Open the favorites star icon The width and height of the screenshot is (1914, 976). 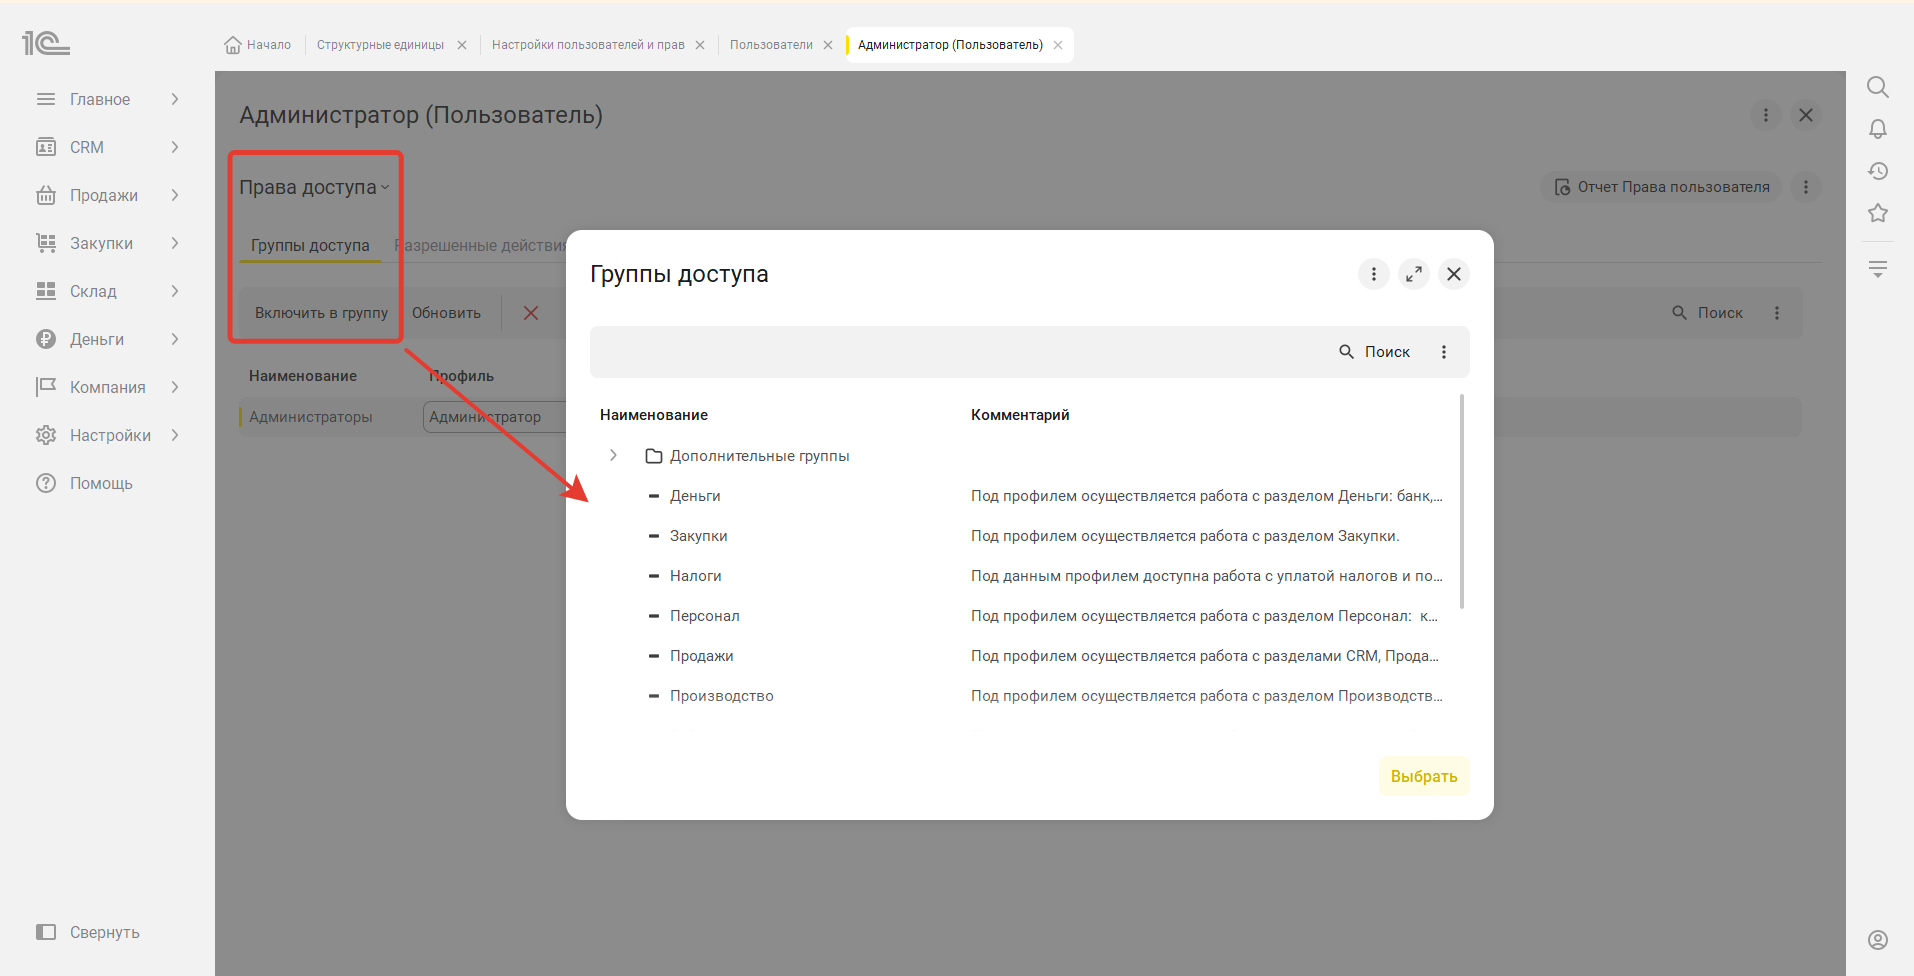1878,213
